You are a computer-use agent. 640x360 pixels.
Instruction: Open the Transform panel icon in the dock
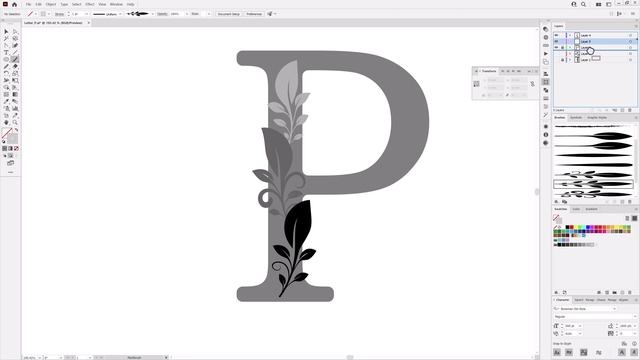(x=546, y=82)
